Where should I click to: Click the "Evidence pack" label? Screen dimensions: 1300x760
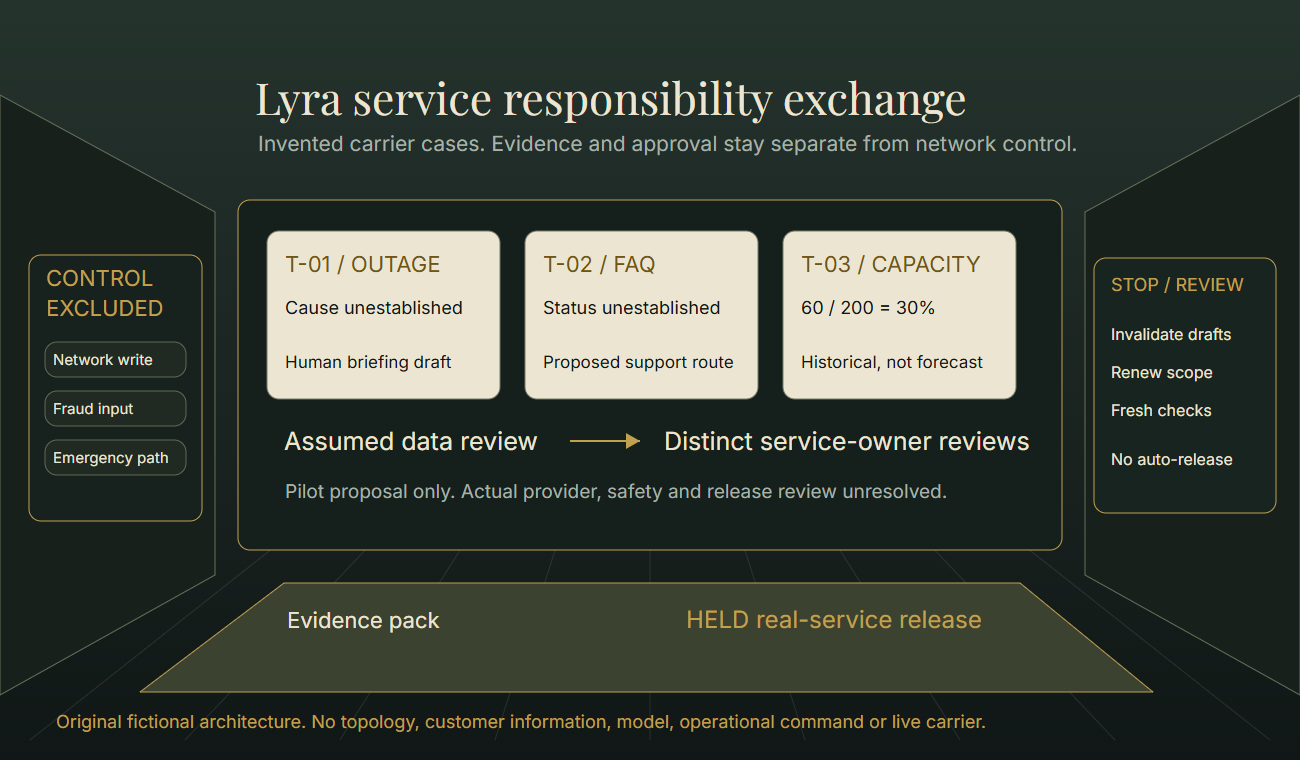coord(363,621)
